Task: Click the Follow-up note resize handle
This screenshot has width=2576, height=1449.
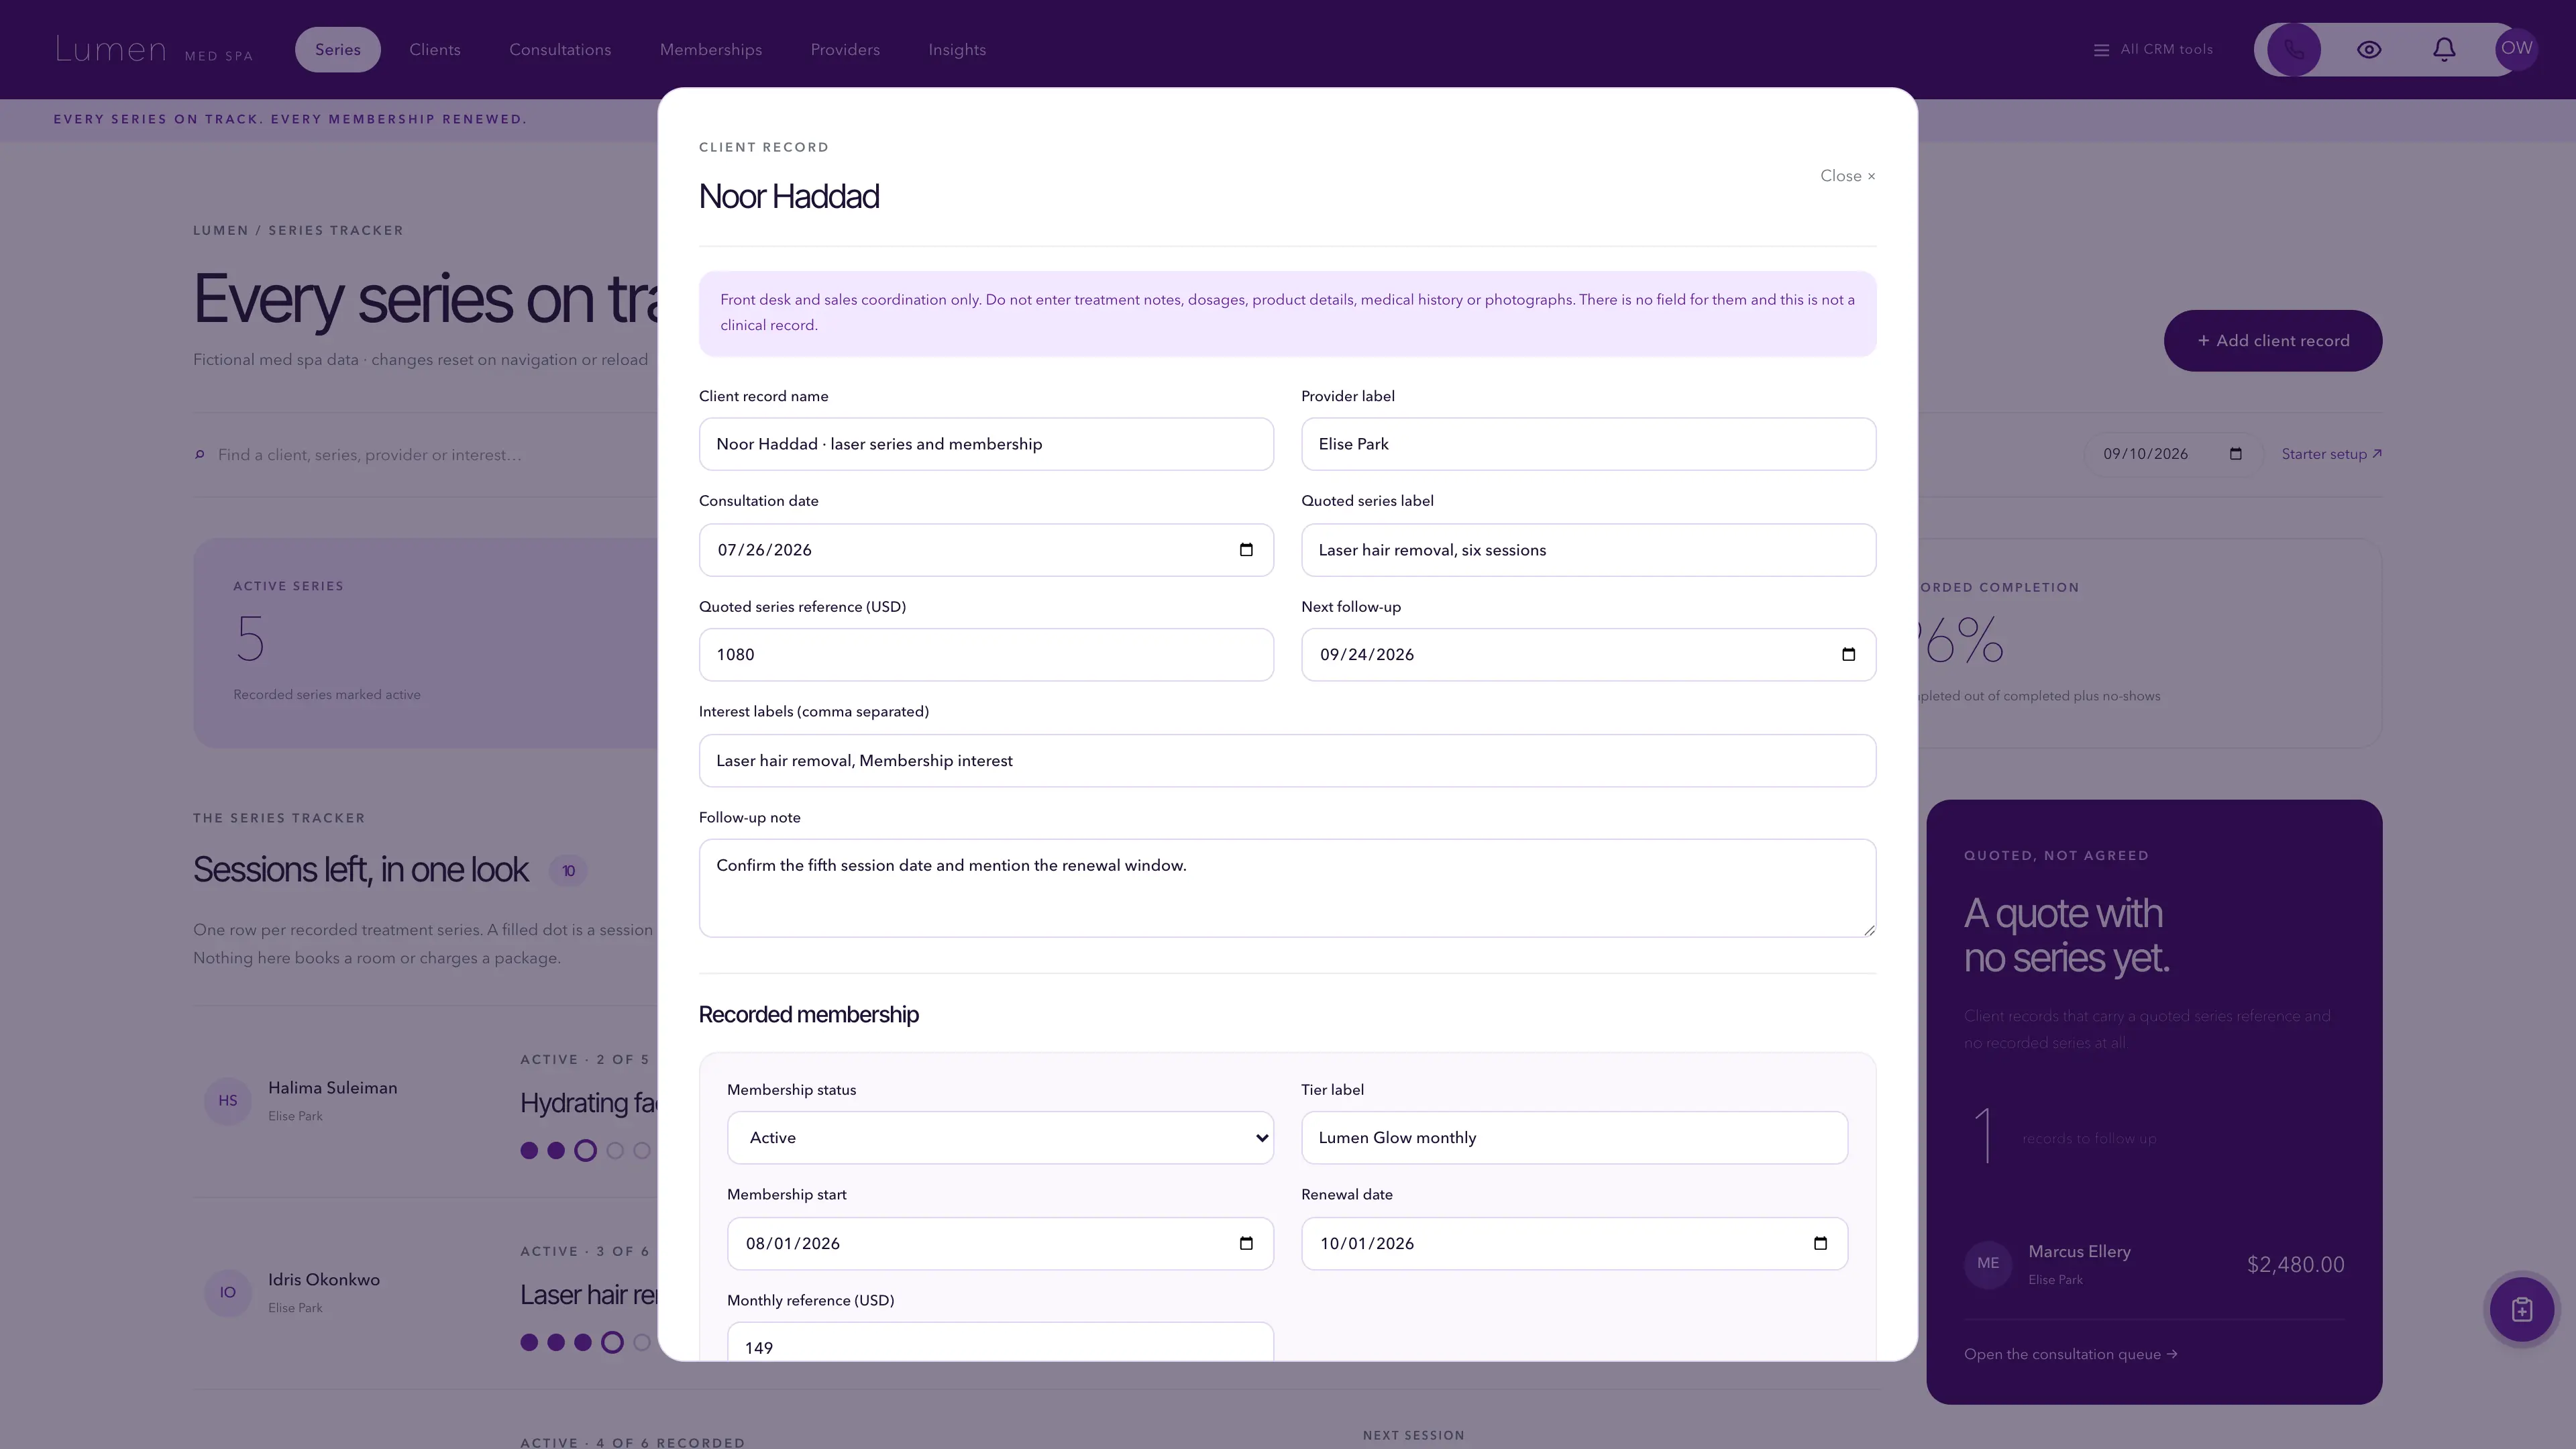Action: (x=1868, y=930)
